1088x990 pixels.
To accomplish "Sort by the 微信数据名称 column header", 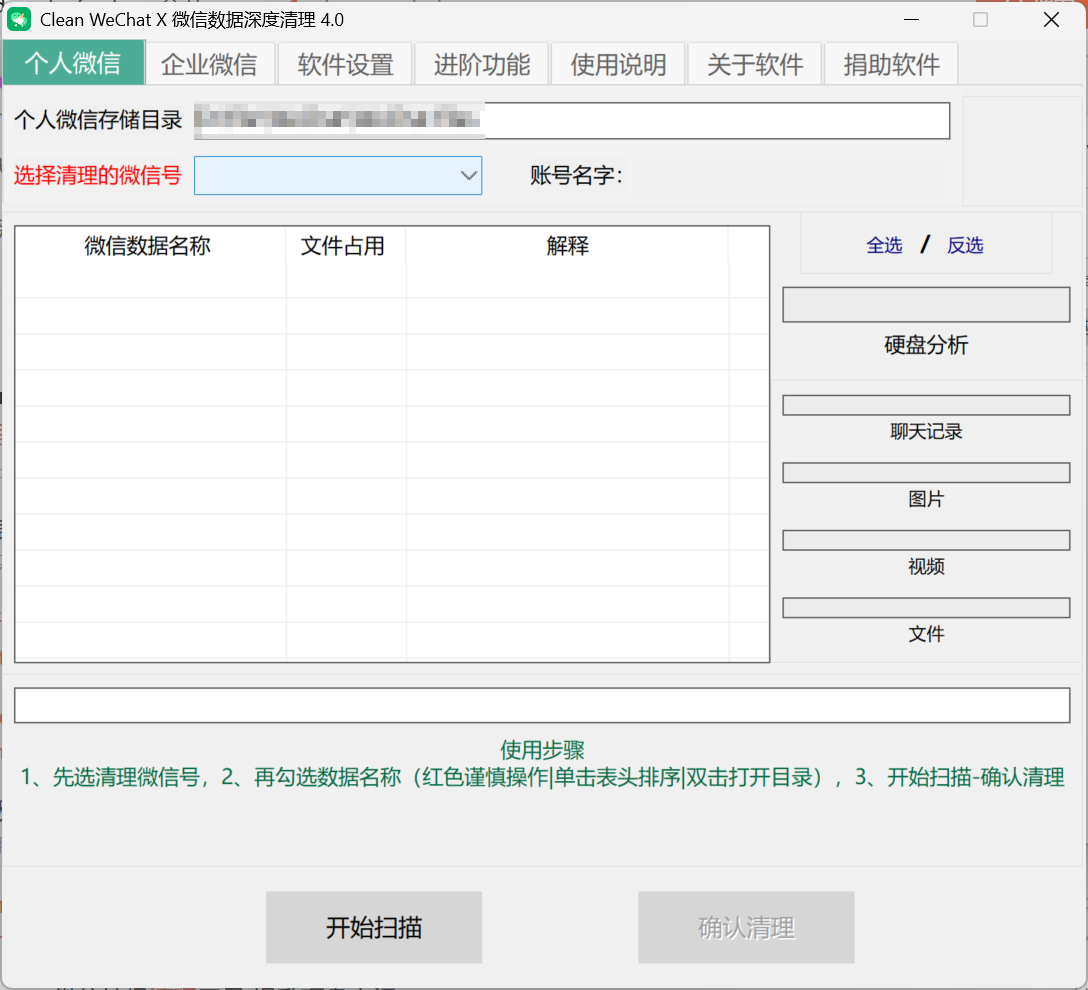I will click(x=150, y=246).
